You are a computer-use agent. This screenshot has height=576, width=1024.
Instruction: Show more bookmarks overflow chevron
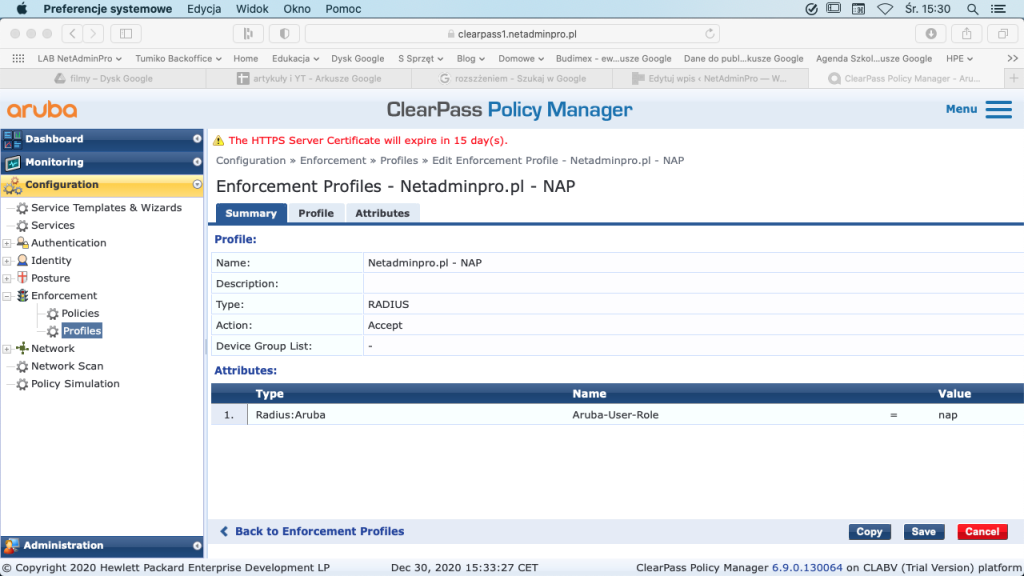coord(1012,58)
